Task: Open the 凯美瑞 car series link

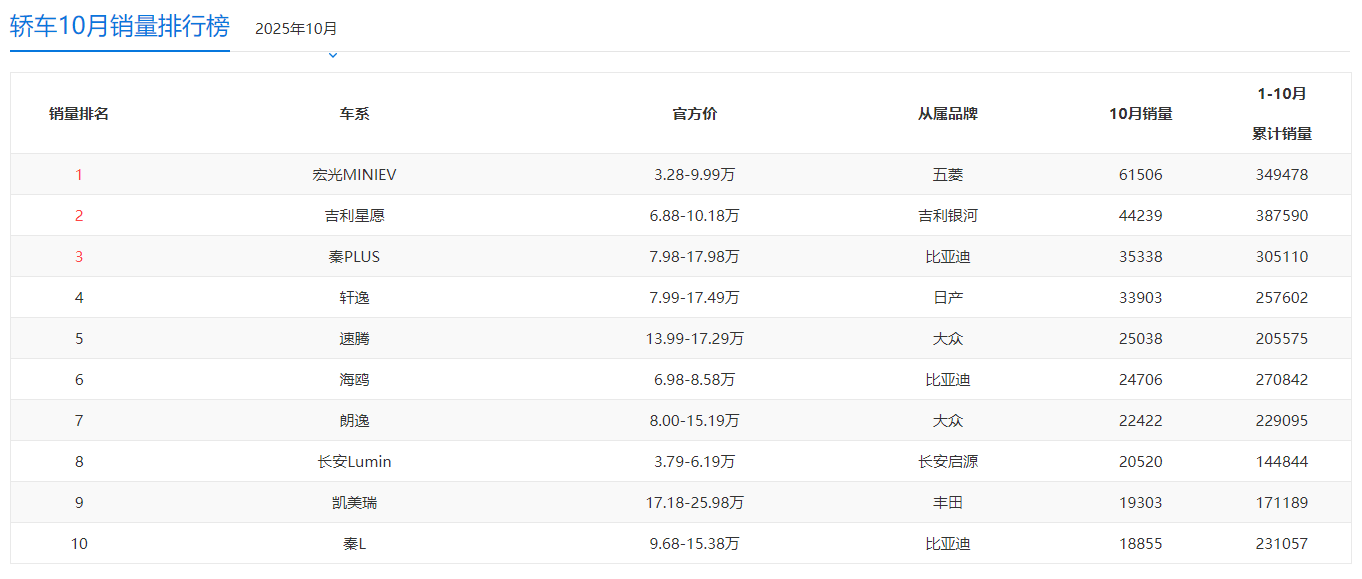Action: (x=354, y=503)
